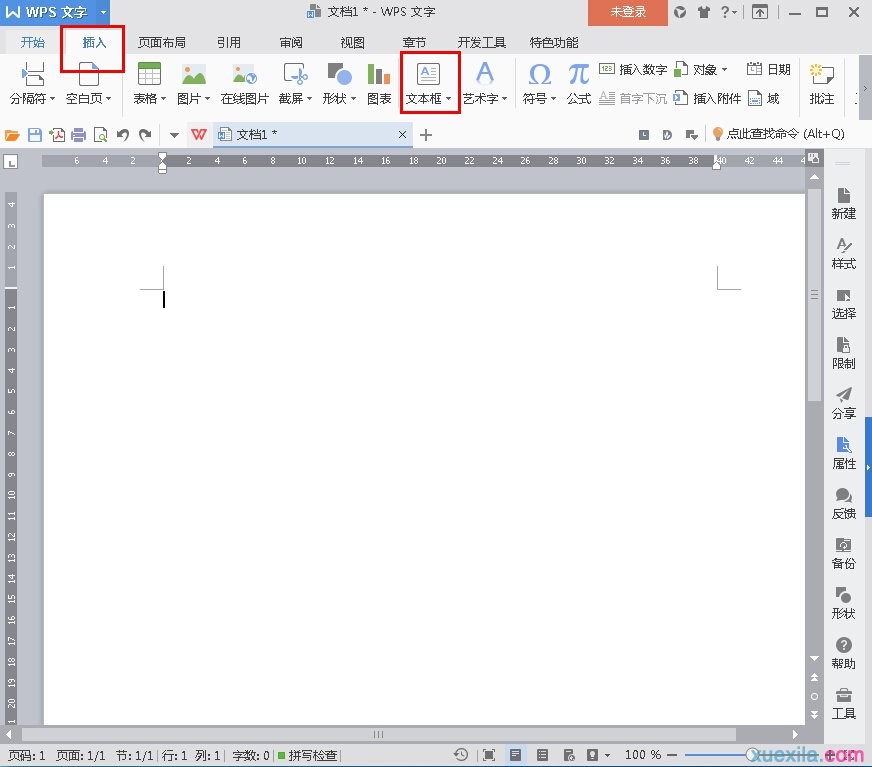
Task: Toggle 拼写检查 spell check in status bar
Action: tap(308, 755)
